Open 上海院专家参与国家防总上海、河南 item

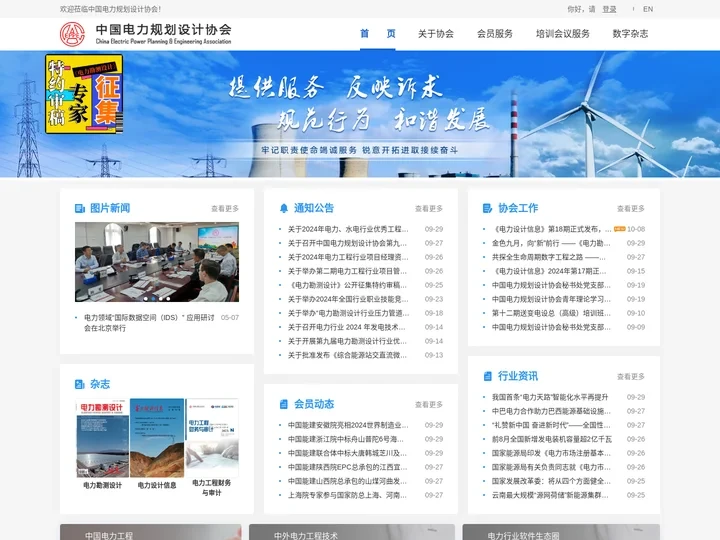click(x=347, y=495)
